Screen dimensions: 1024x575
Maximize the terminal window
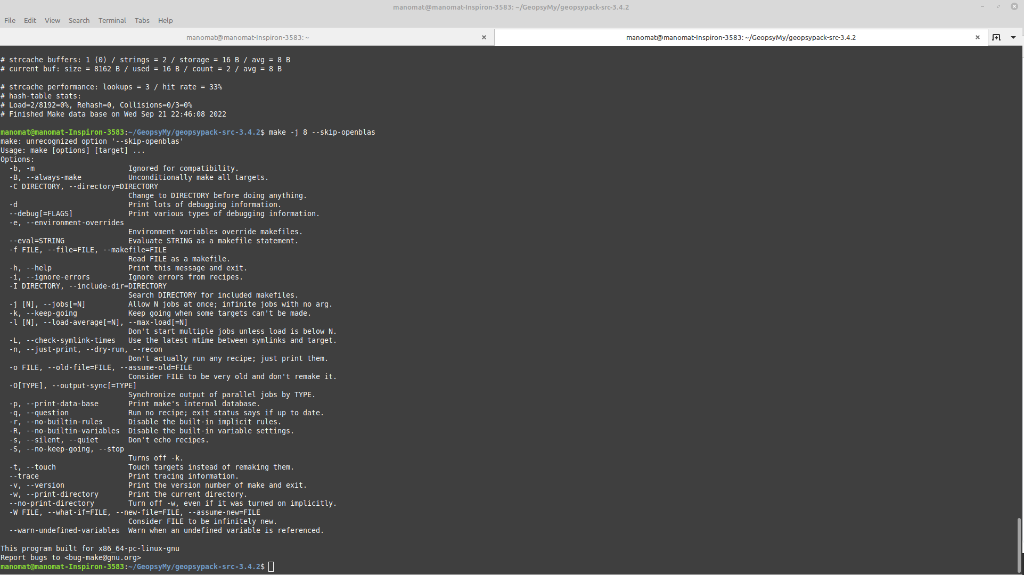998,6
